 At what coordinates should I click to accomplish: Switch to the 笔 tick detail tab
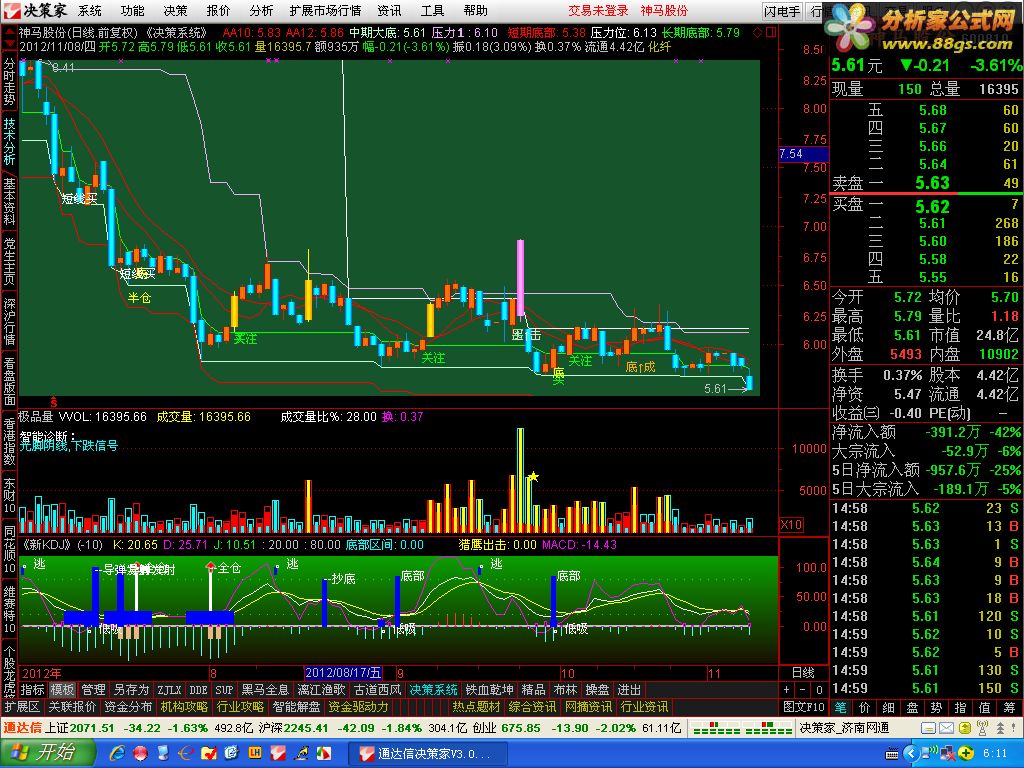[x=840, y=707]
